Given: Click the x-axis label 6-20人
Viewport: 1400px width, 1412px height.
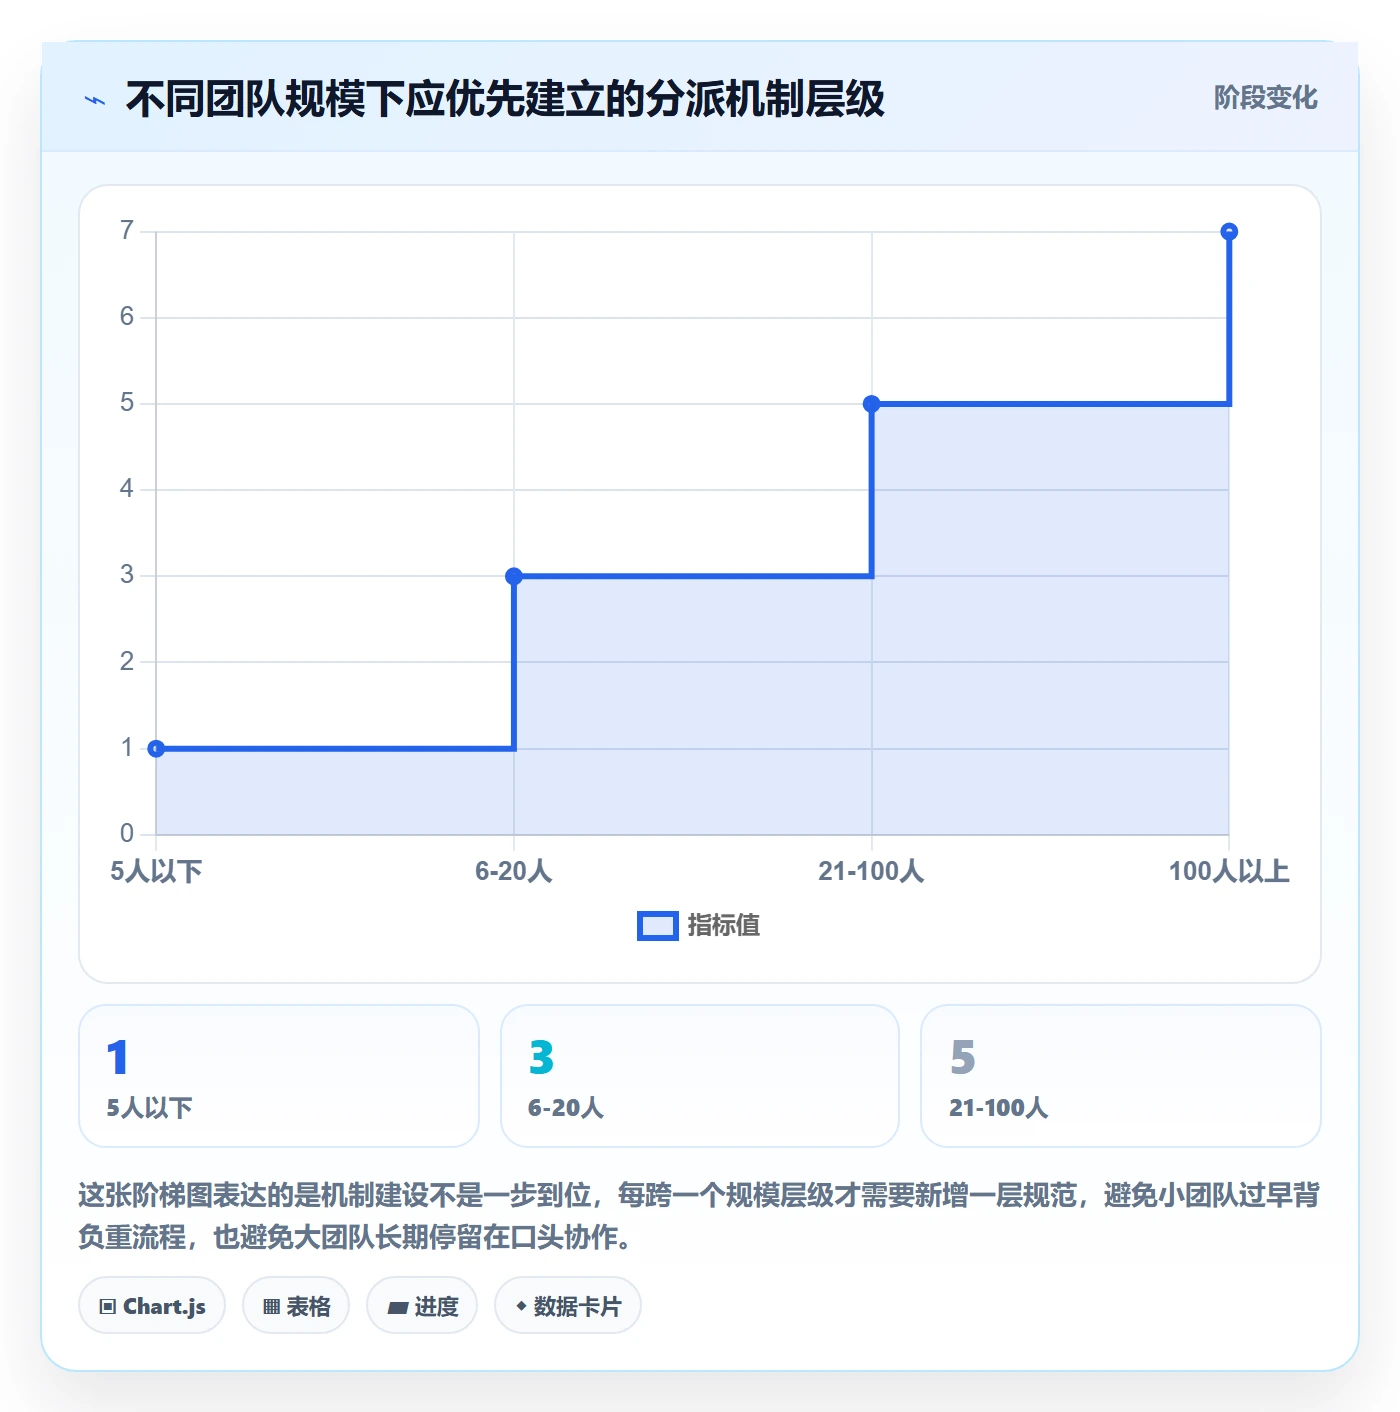Looking at the screenshot, I should point(514,871).
